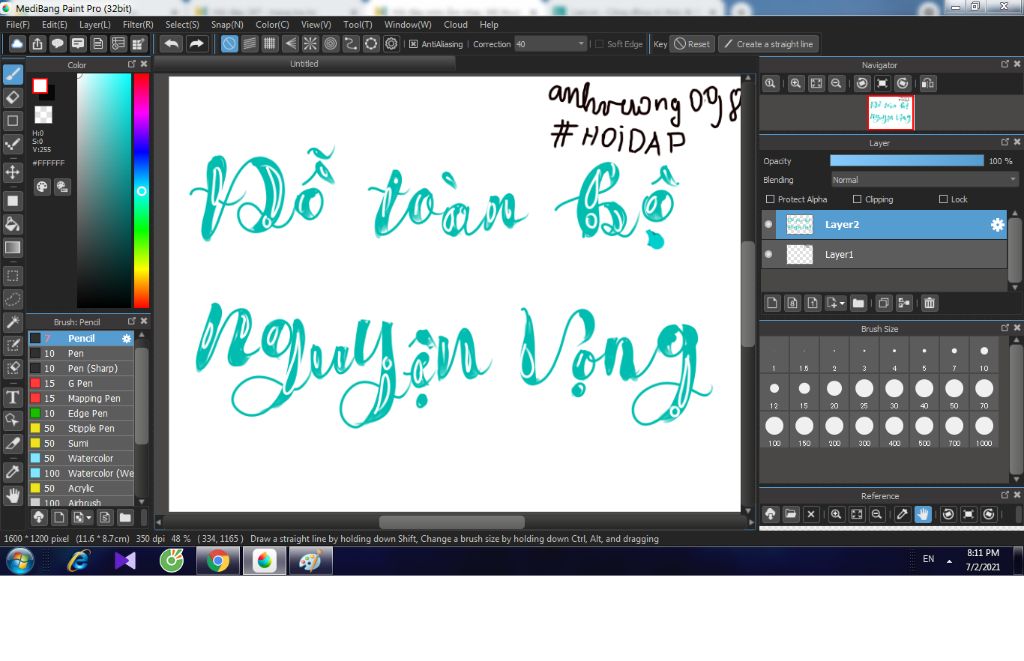
Task: Open Pencil brush settings gear
Action: 127,338
